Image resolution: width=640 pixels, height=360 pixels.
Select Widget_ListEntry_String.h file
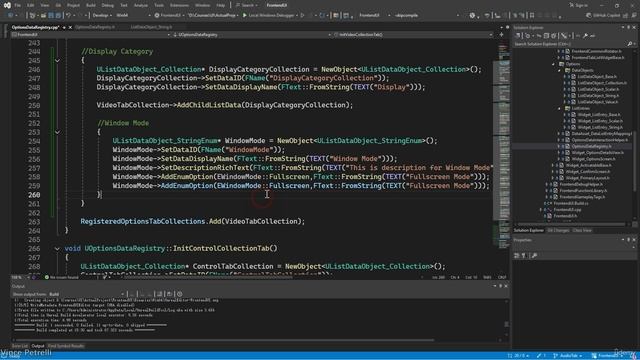tap(600, 127)
